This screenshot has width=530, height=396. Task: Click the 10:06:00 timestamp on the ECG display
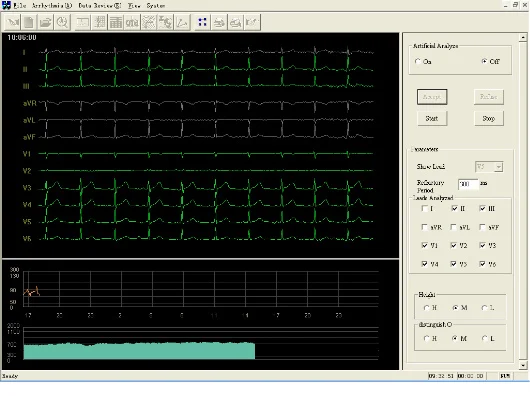pos(22,38)
